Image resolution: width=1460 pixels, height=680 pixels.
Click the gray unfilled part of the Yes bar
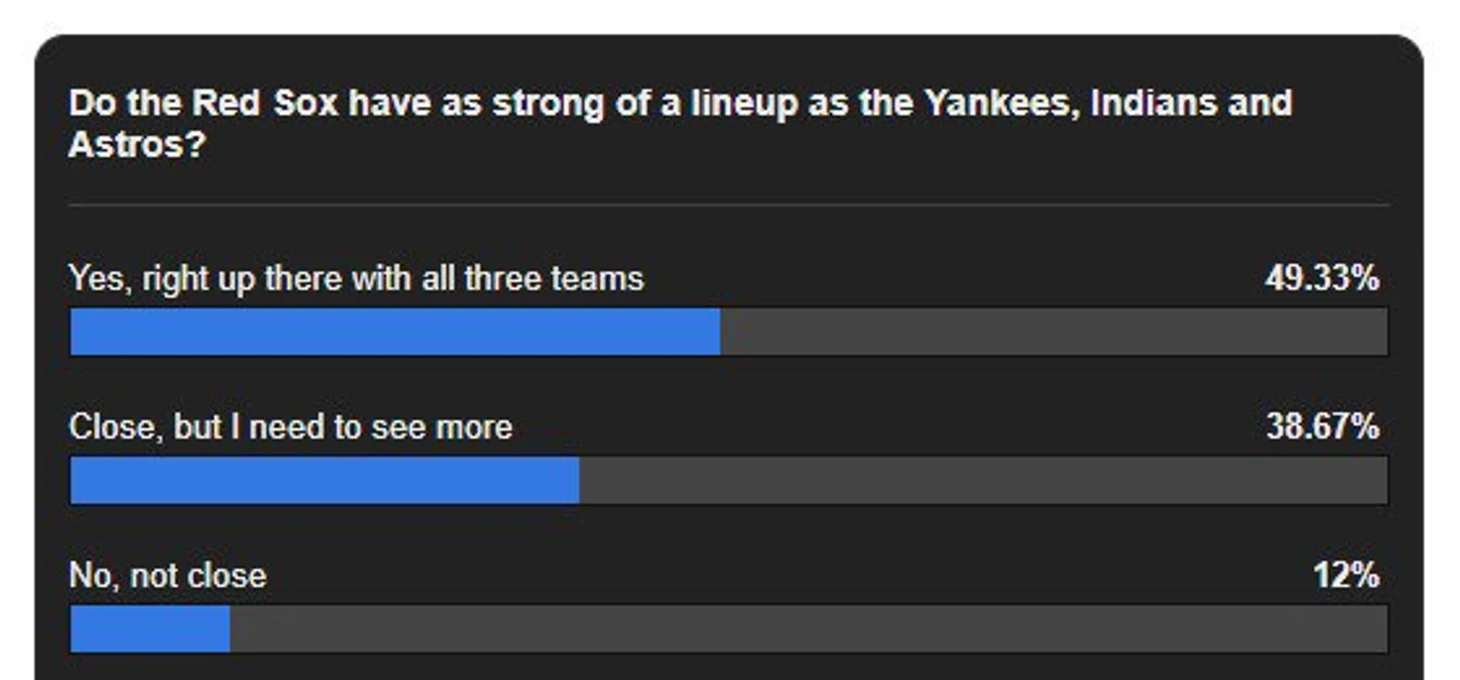coord(1054,332)
